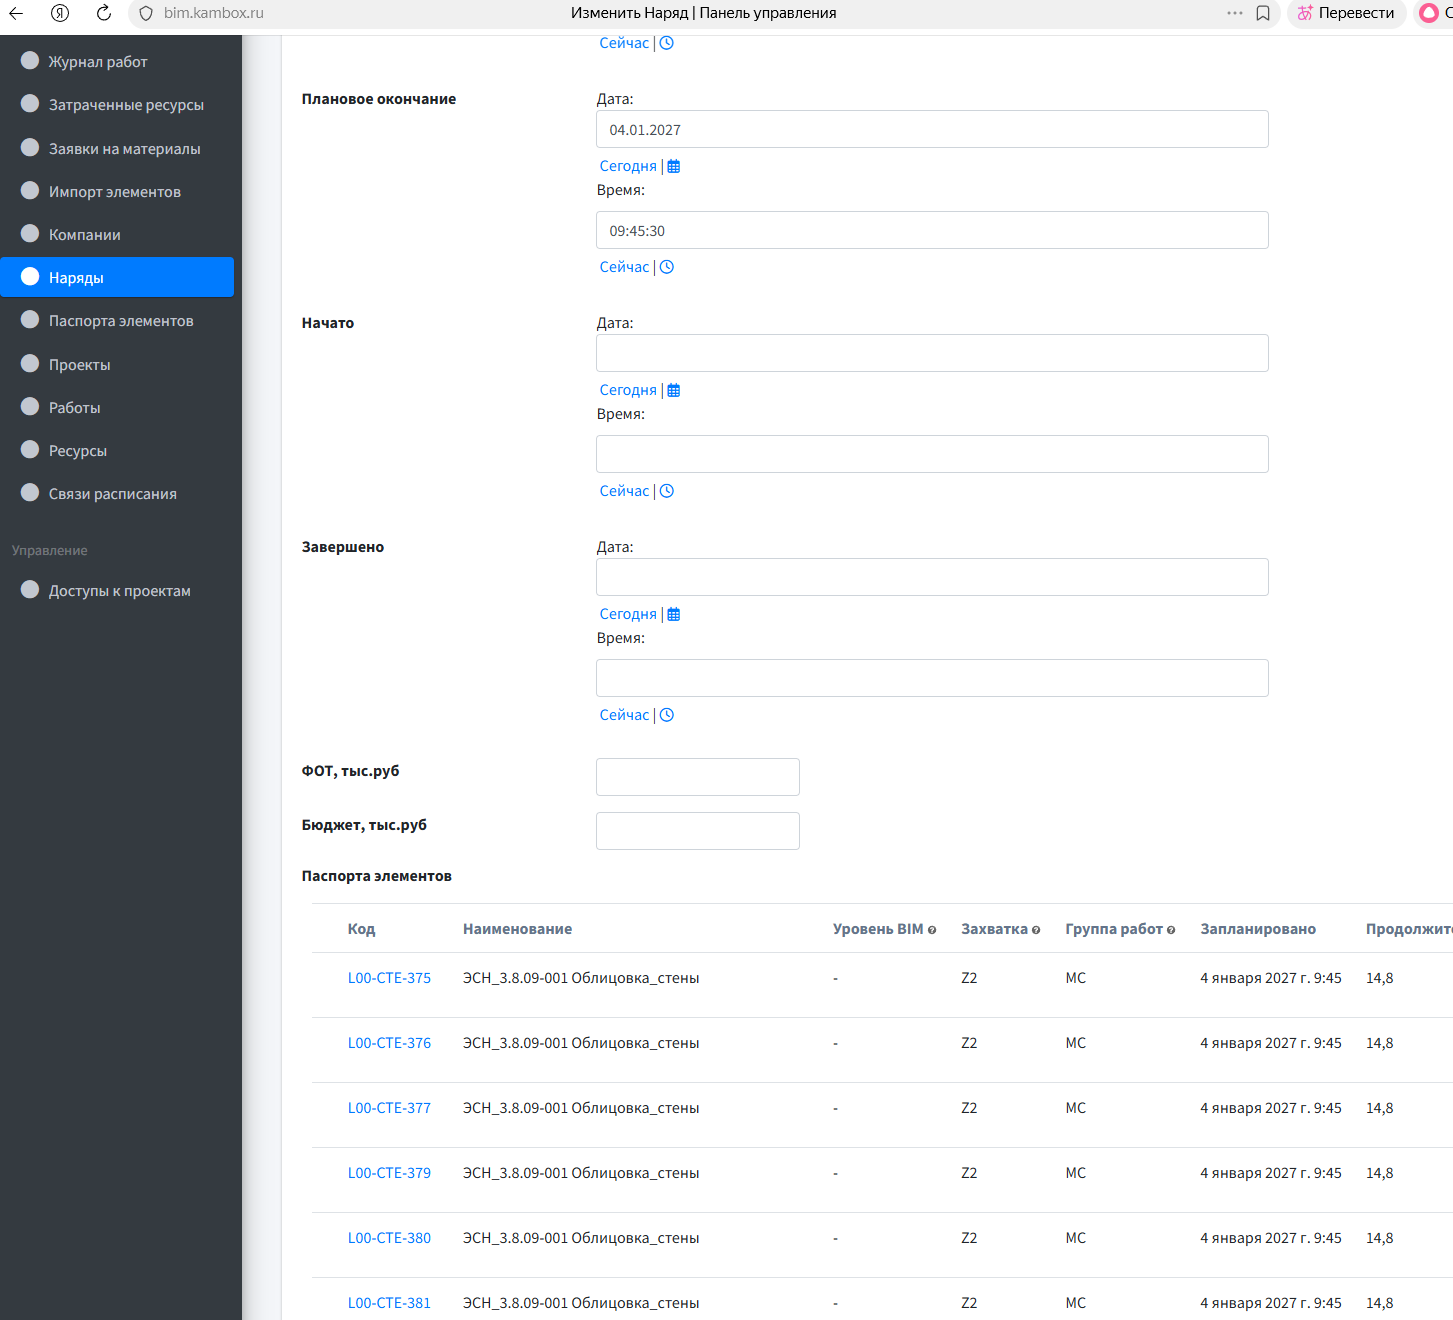This screenshot has width=1453, height=1320.
Task: Click the Наименование column header
Action: (x=517, y=929)
